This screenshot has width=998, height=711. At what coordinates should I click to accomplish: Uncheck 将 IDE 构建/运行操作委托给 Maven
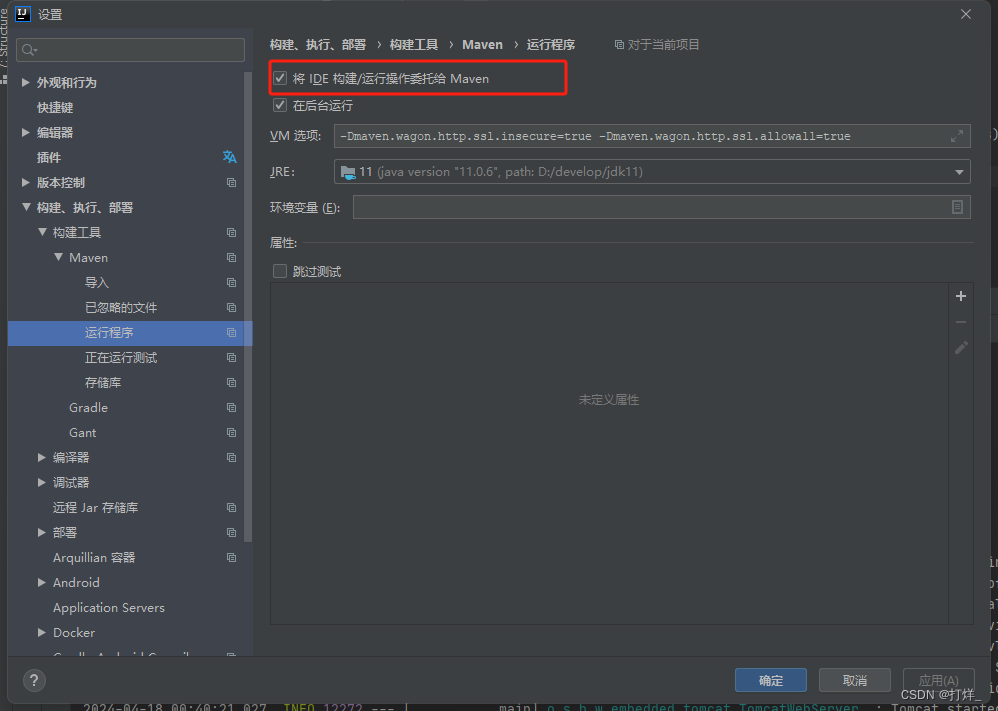tap(280, 78)
